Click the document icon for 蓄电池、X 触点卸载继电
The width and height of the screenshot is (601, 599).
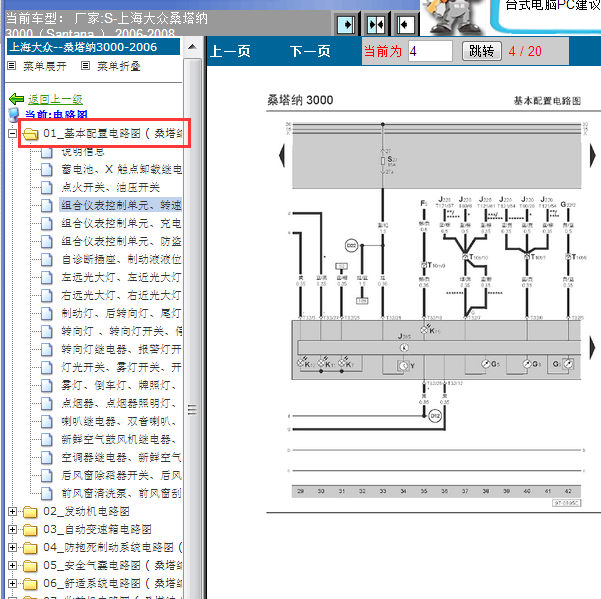tap(47, 169)
